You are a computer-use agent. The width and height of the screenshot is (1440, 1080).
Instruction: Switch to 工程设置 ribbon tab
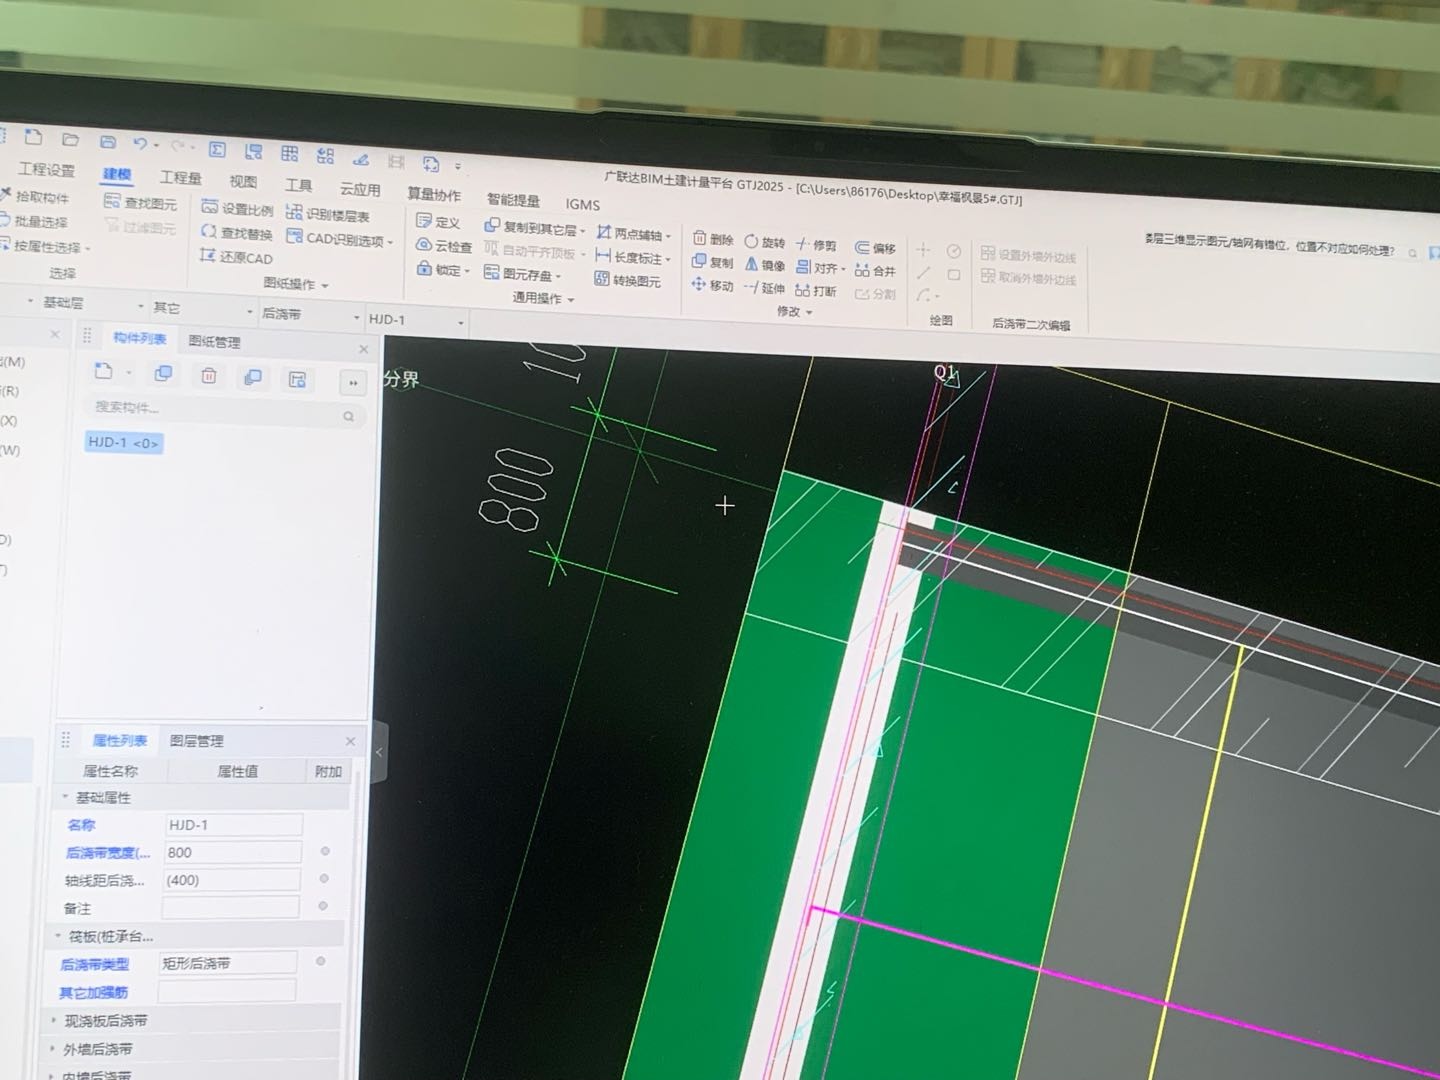(x=46, y=169)
